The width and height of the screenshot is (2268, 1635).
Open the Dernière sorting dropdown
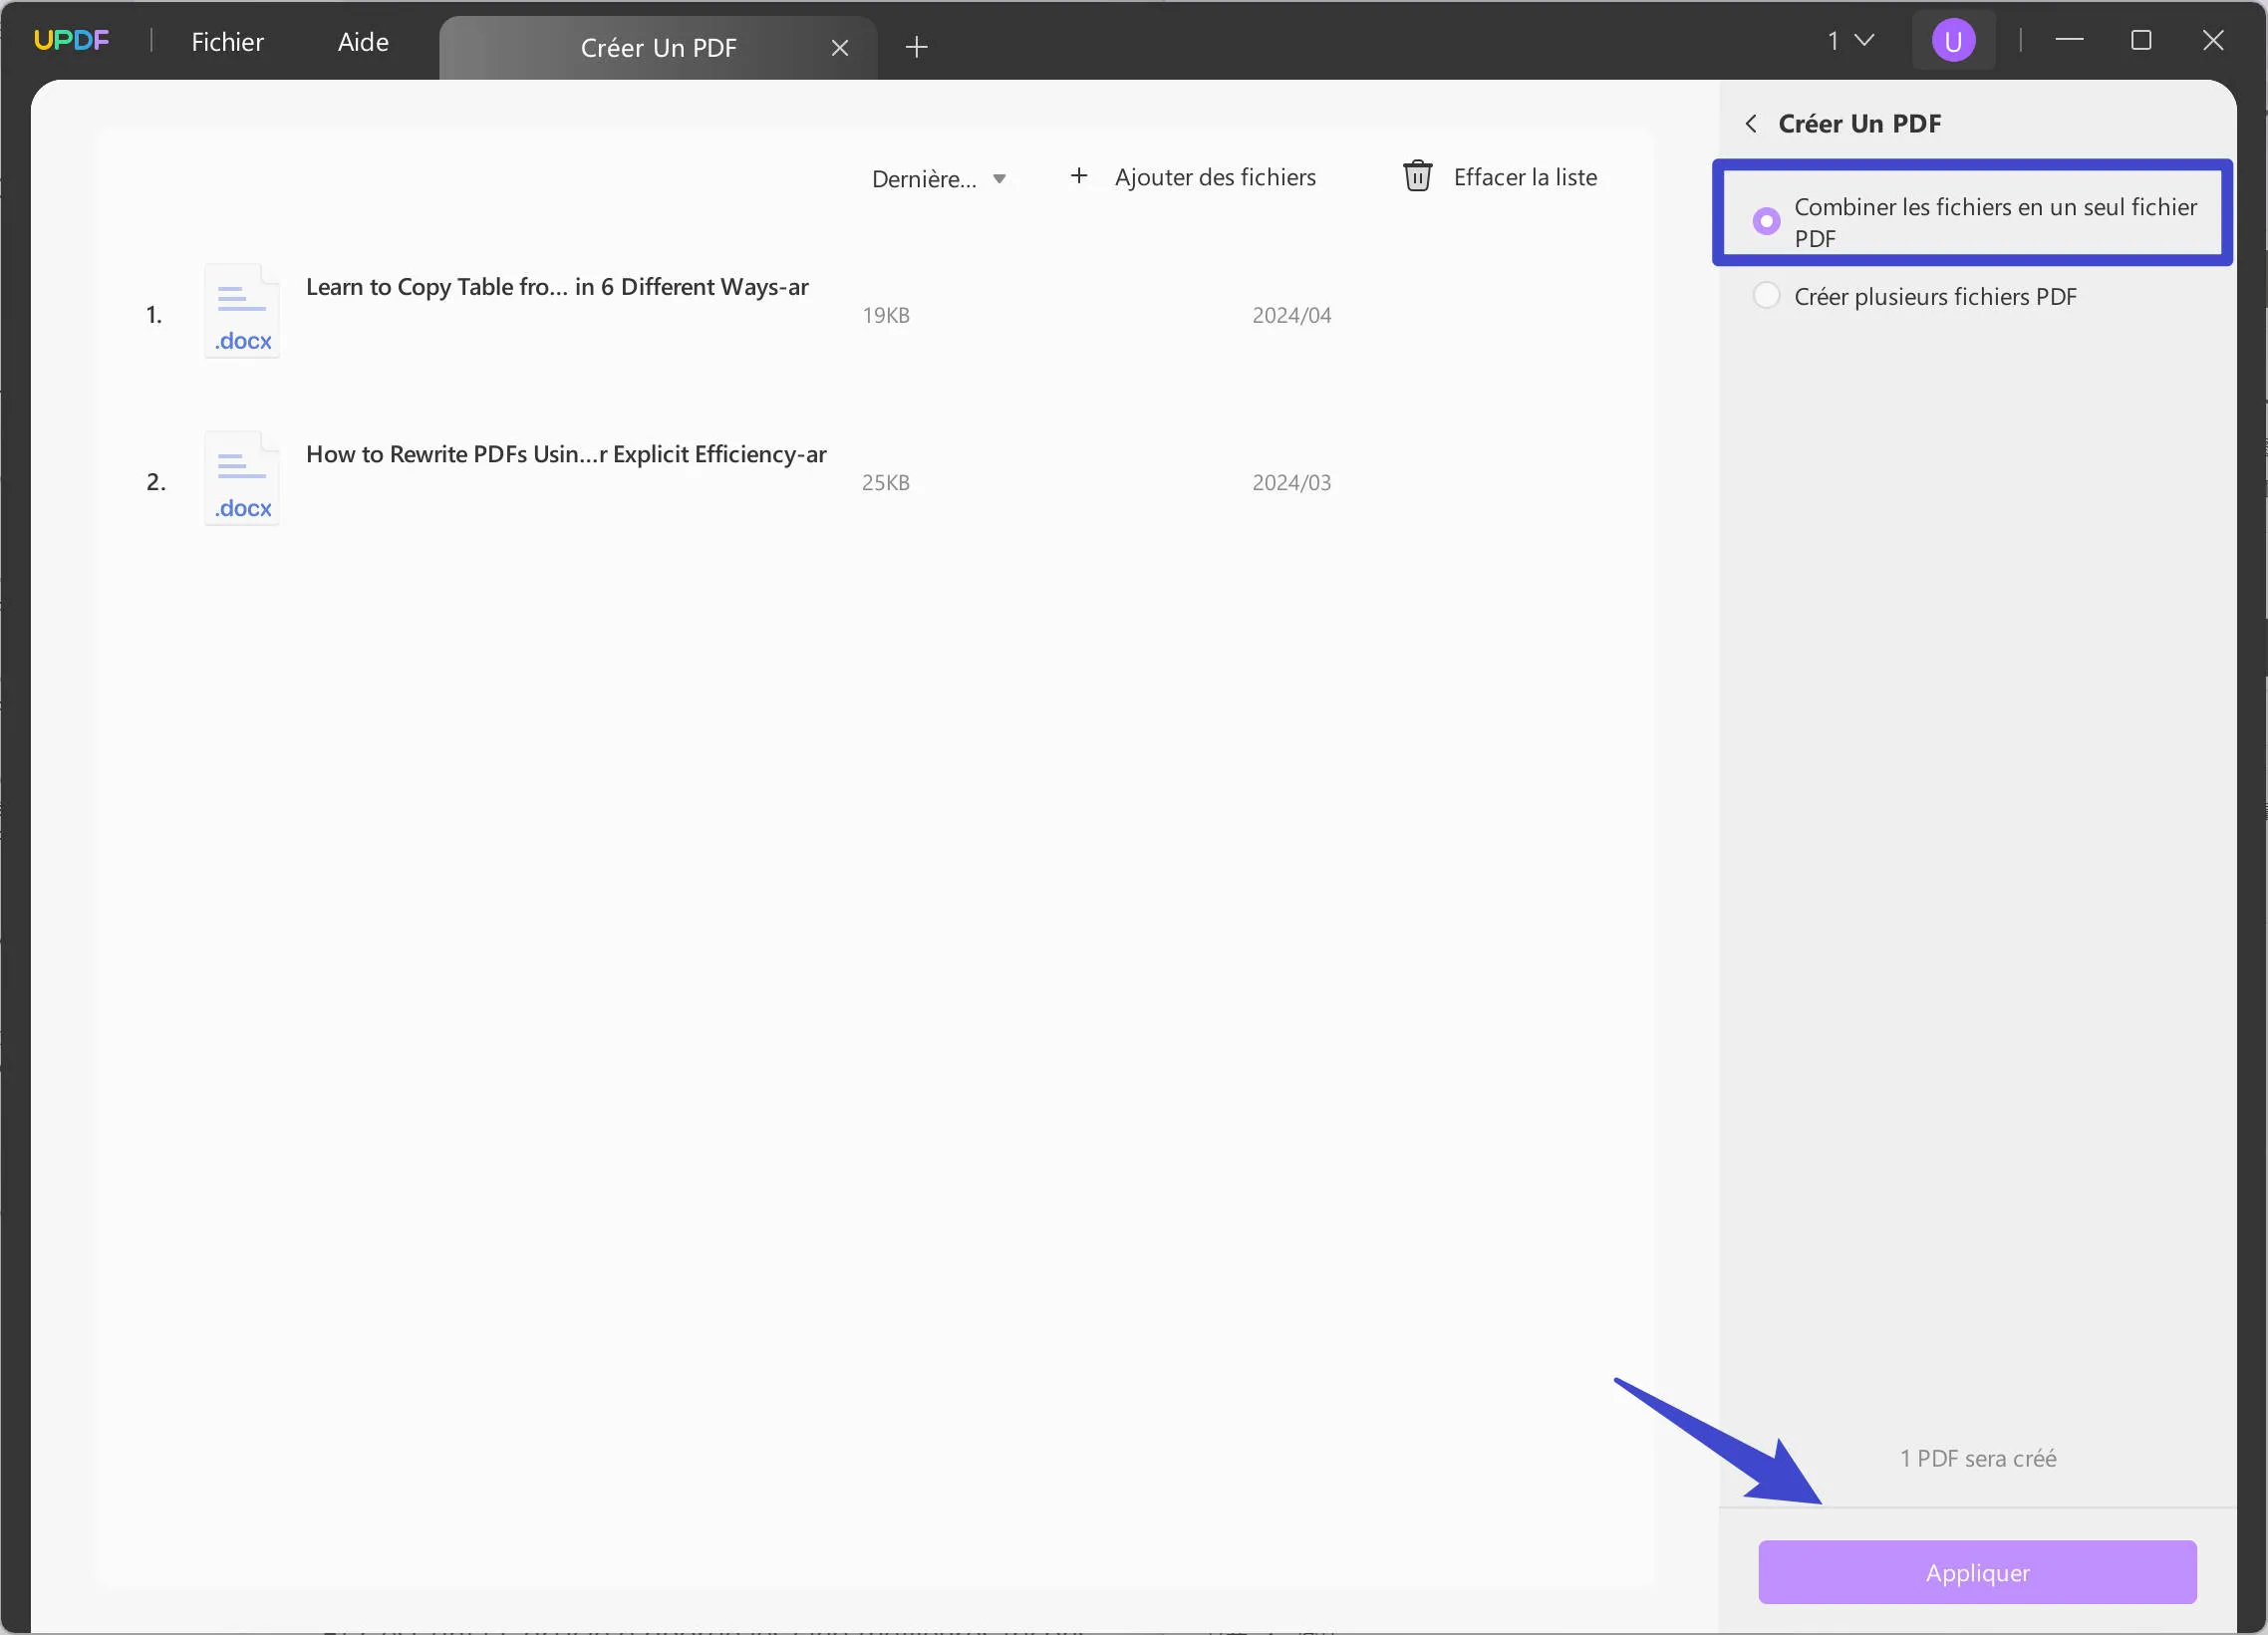coord(938,178)
